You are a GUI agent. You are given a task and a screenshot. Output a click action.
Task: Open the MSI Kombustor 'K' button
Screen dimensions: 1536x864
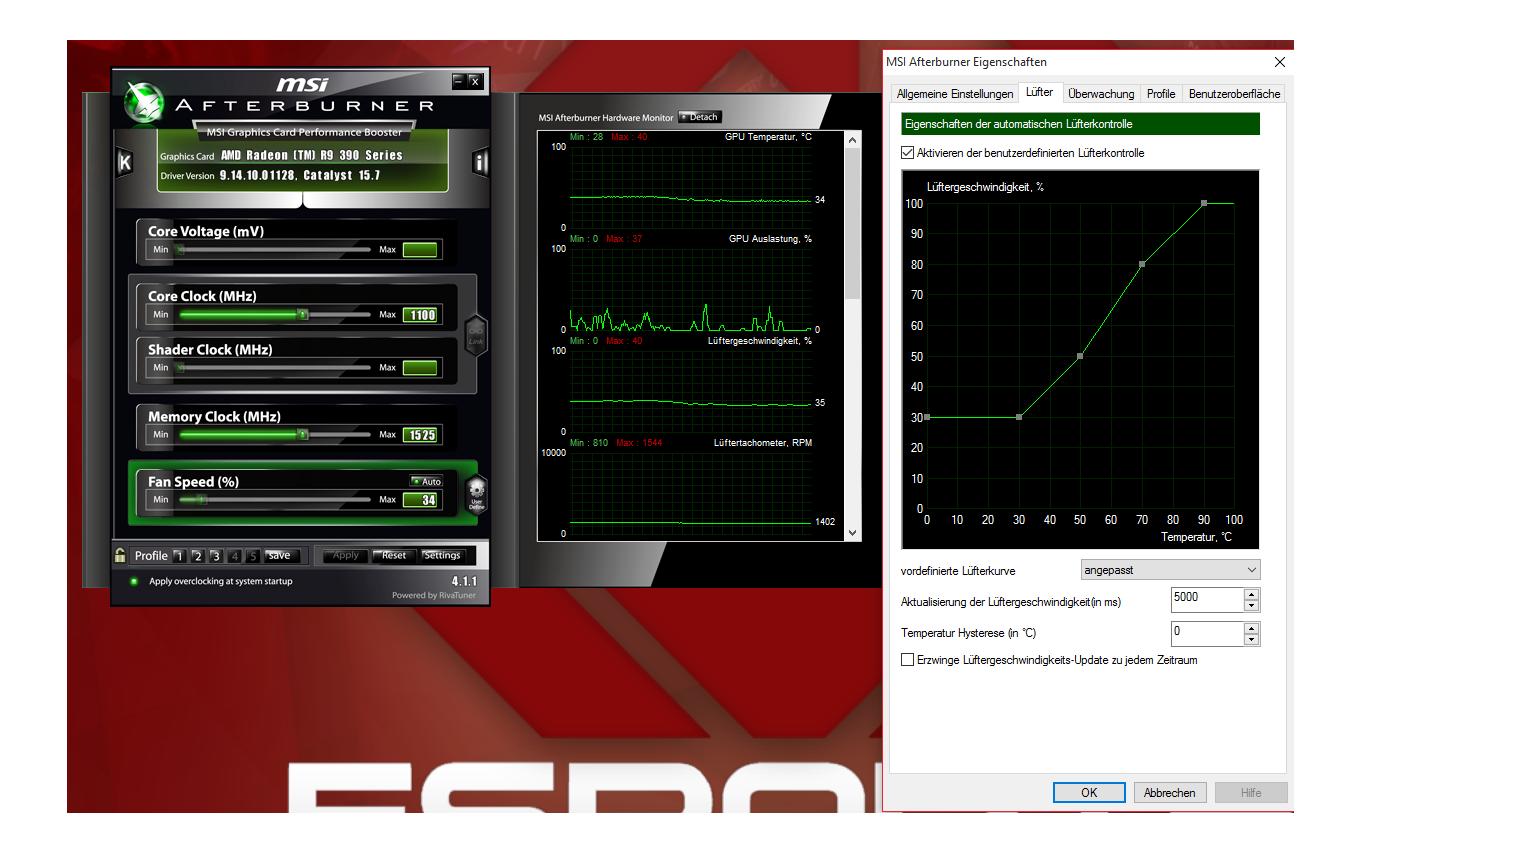[125, 162]
